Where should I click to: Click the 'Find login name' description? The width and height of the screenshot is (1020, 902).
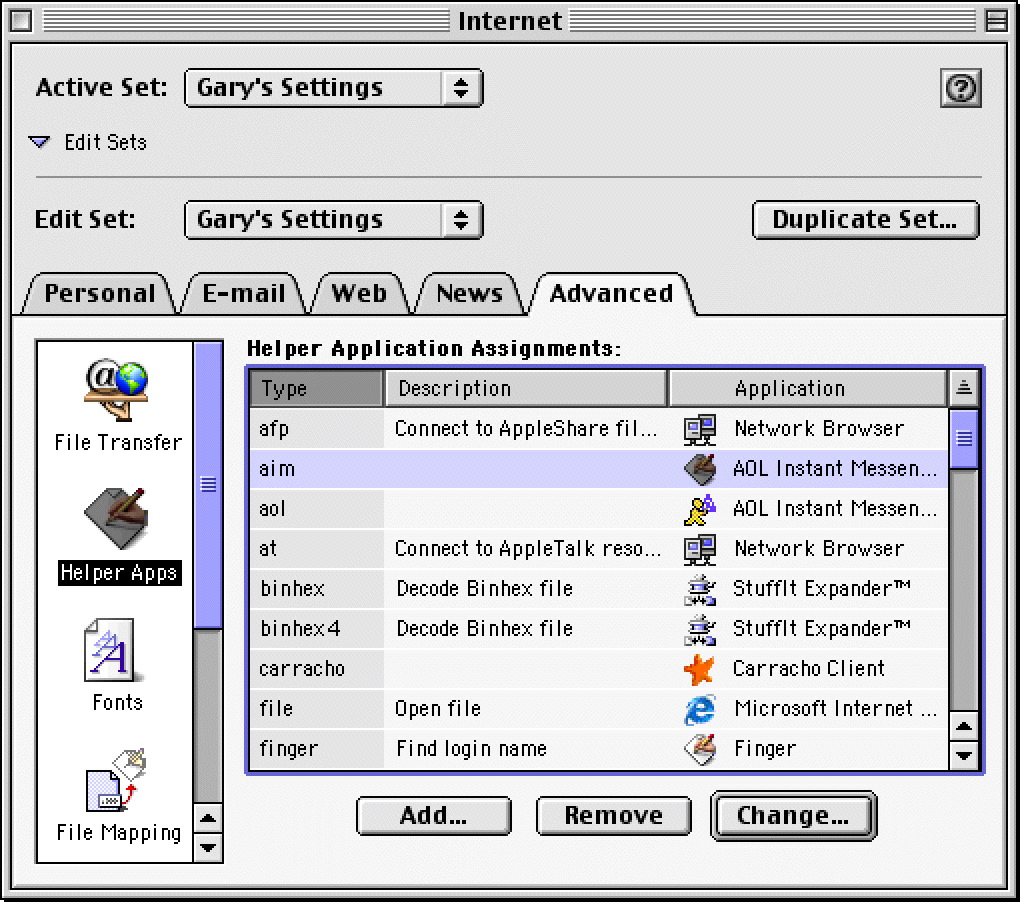472,749
